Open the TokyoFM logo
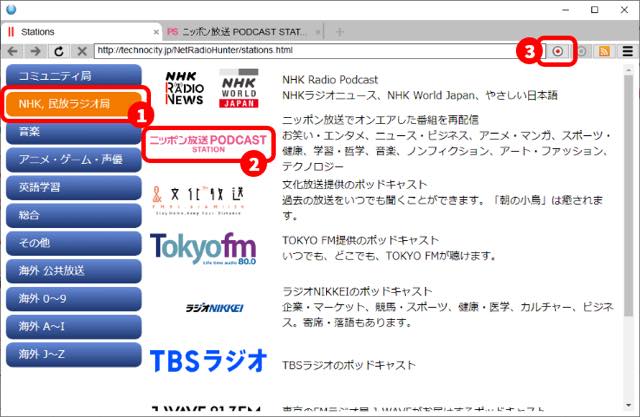This screenshot has height=417, width=640. (x=203, y=248)
